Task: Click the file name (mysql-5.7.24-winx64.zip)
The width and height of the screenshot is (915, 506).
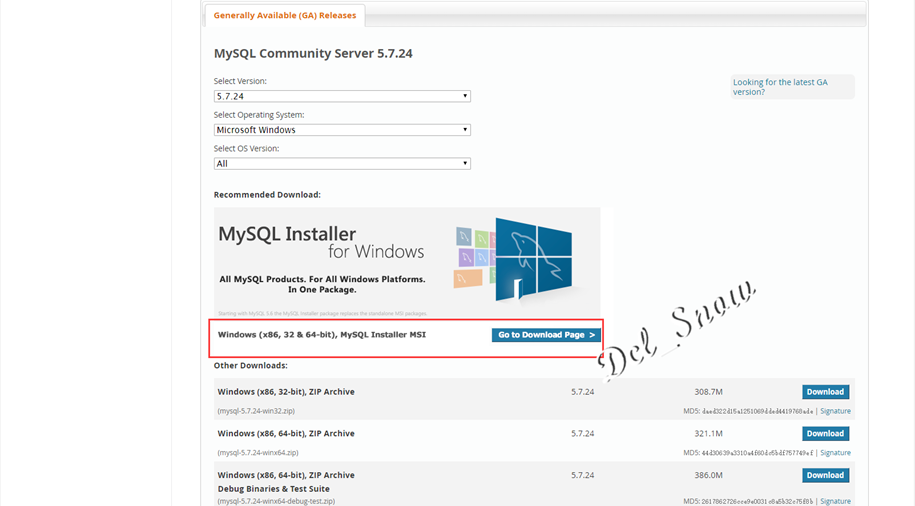Action: pos(258,453)
